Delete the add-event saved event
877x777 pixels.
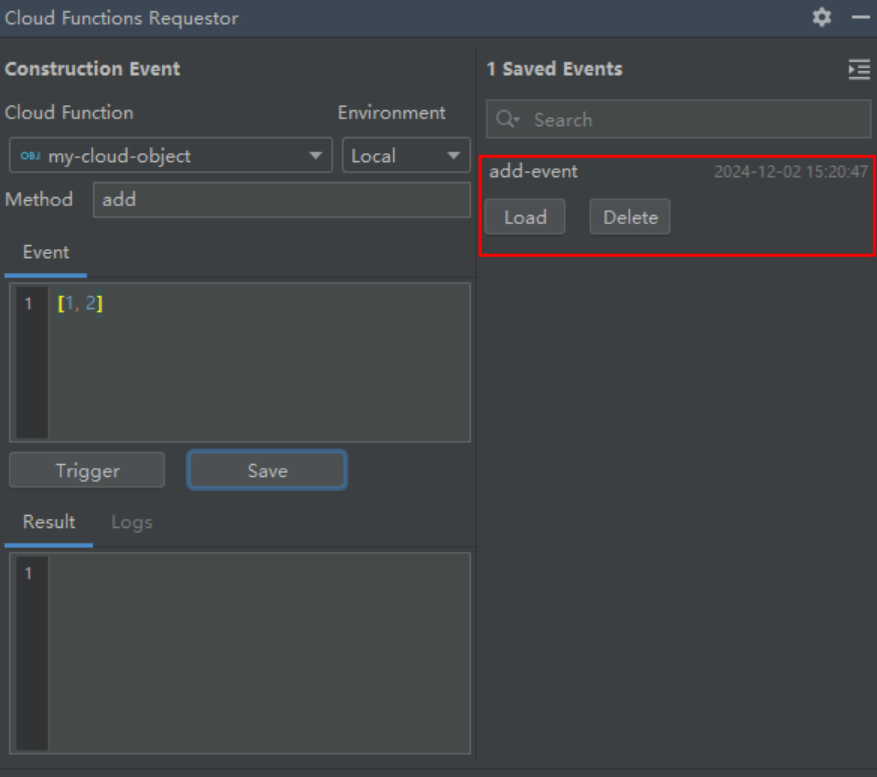click(x=630, y=217)
